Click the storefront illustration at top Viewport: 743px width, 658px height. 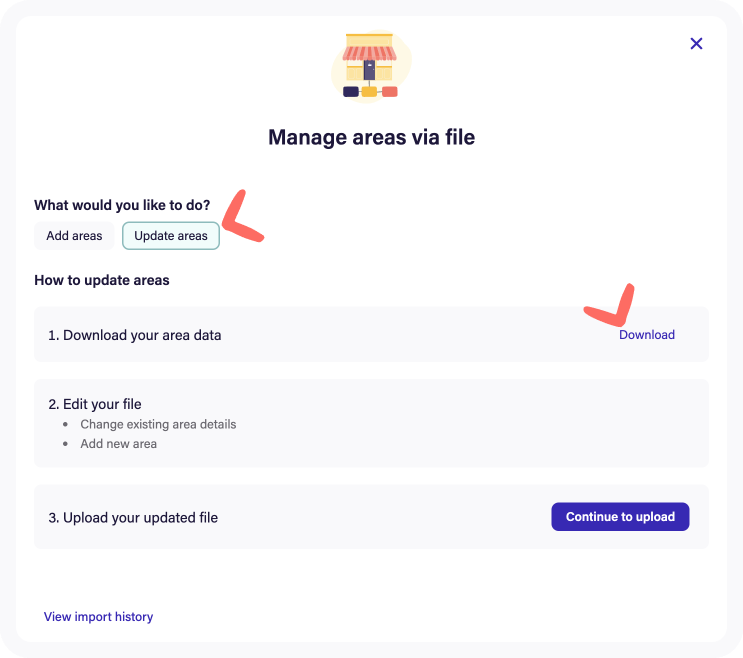coord(371,65)
